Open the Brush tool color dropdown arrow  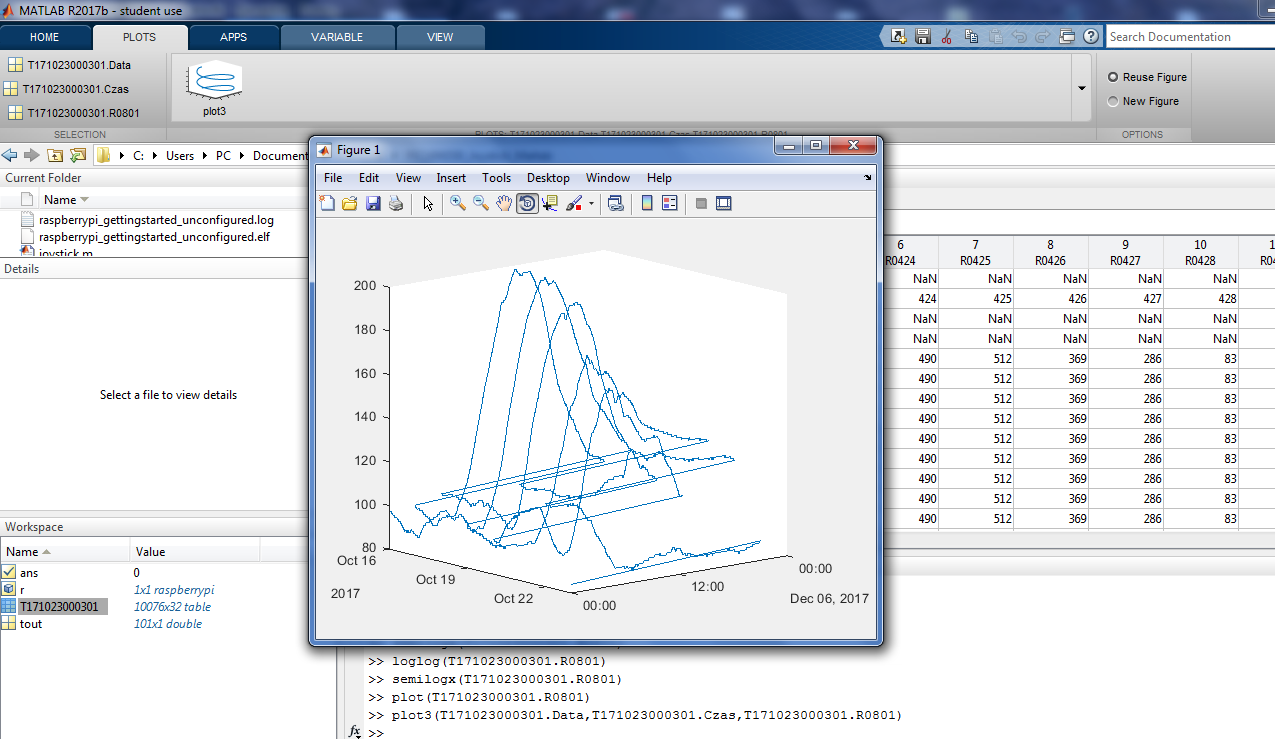tap(591, 204)
